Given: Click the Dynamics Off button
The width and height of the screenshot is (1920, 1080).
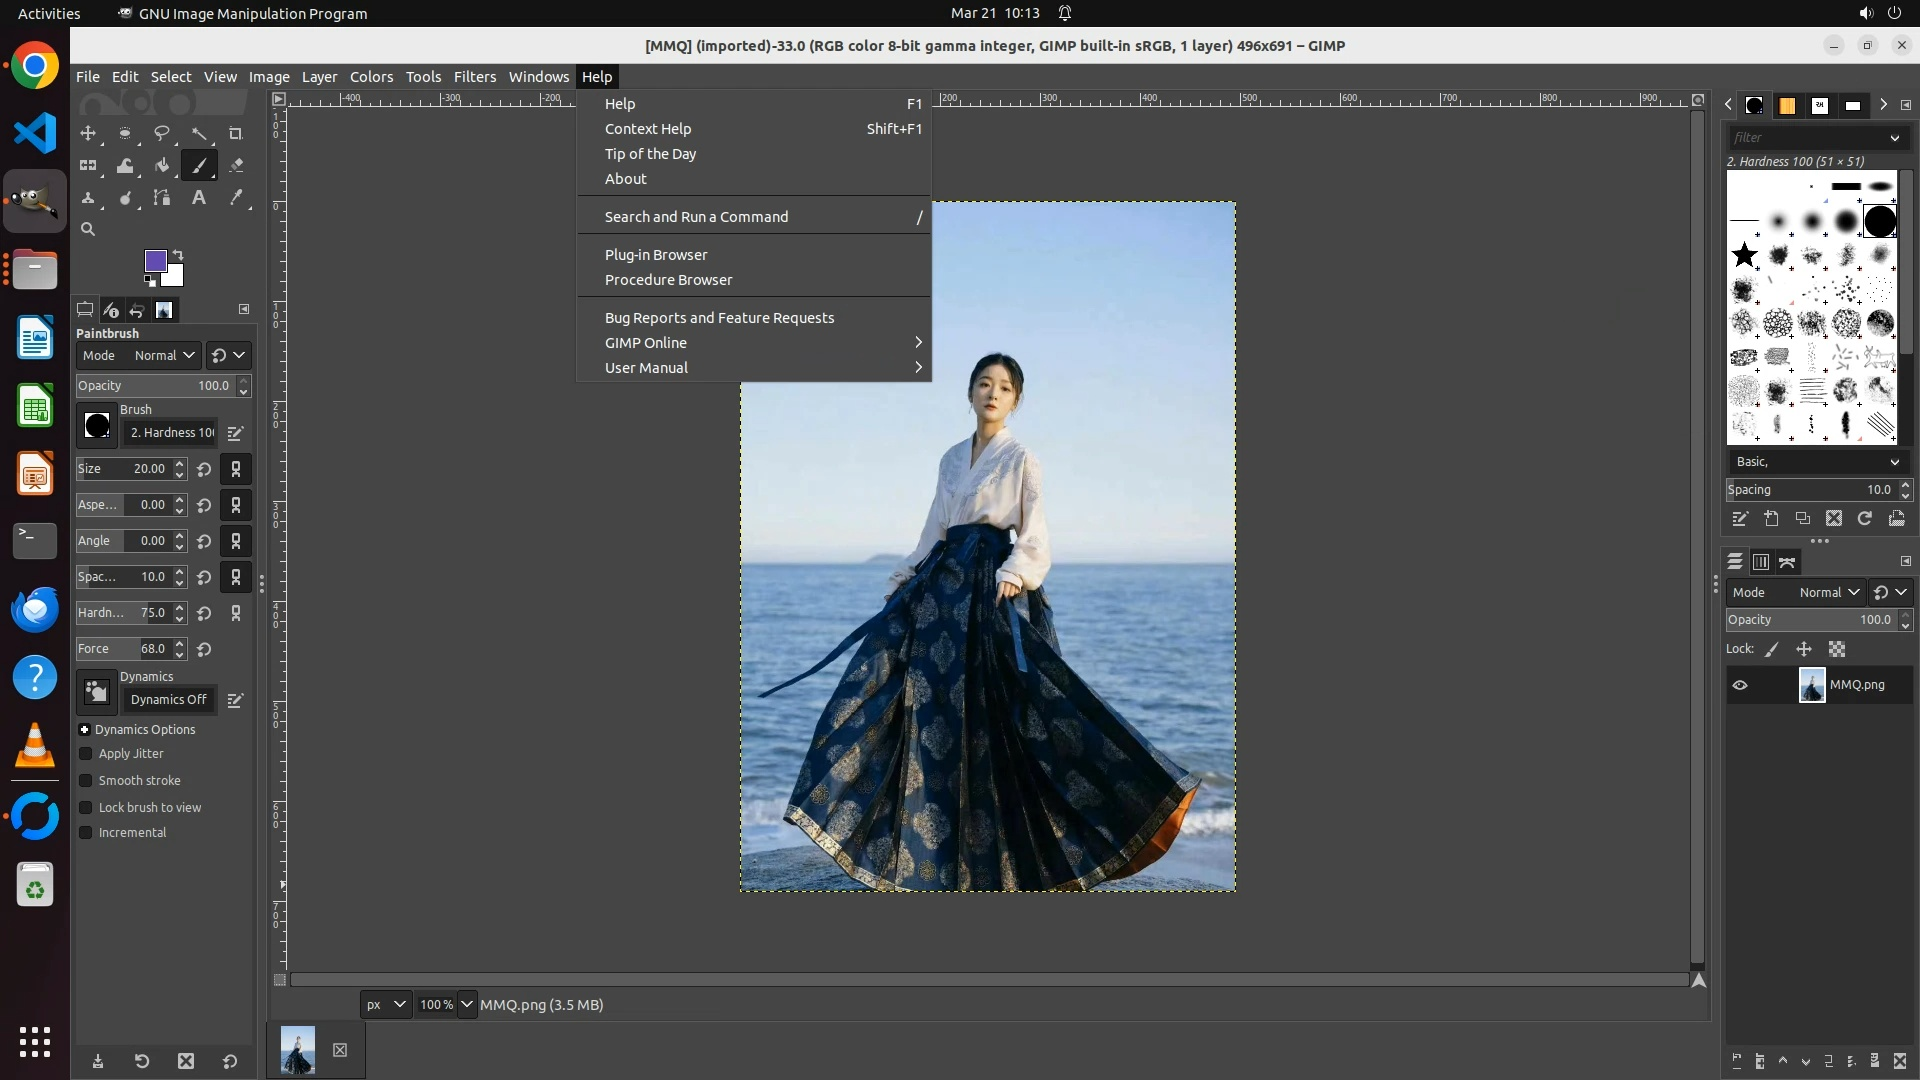Looking at the screenshot, I should [168, 700].
